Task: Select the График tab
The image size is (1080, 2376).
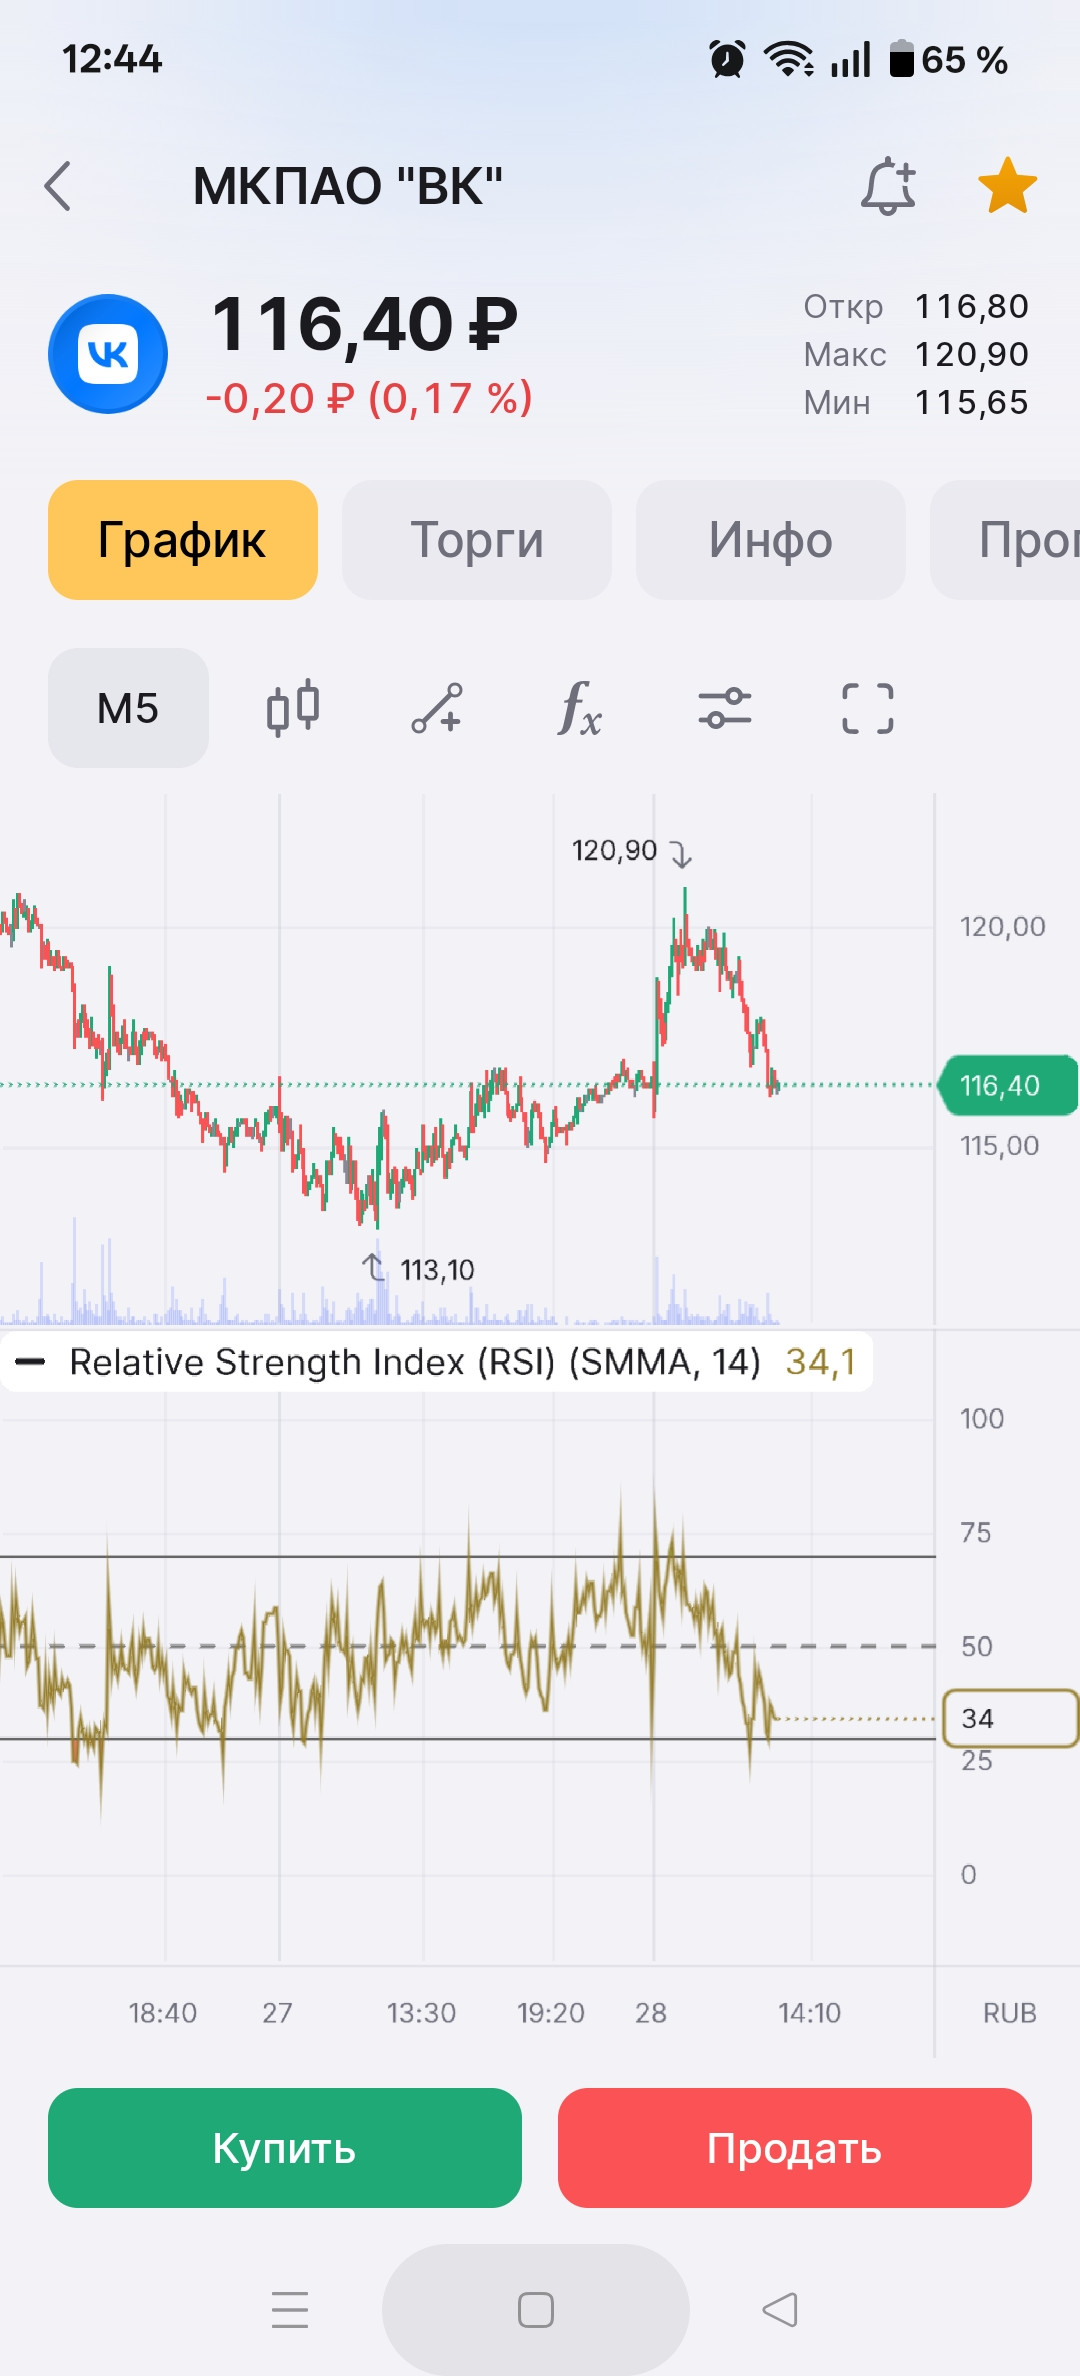Action: pyautogui.click(x=183, y=540)
